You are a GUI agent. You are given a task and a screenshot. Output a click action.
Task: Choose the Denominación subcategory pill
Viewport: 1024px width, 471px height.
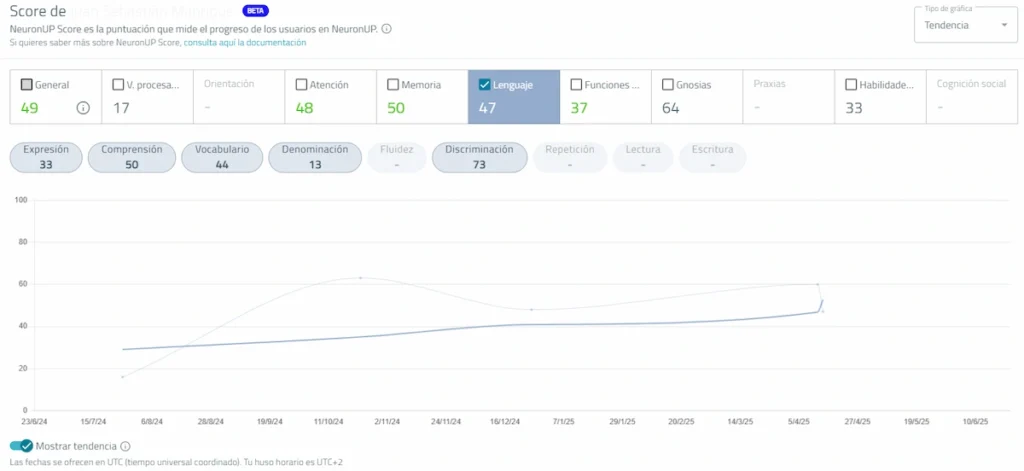[x=315, y=157]
